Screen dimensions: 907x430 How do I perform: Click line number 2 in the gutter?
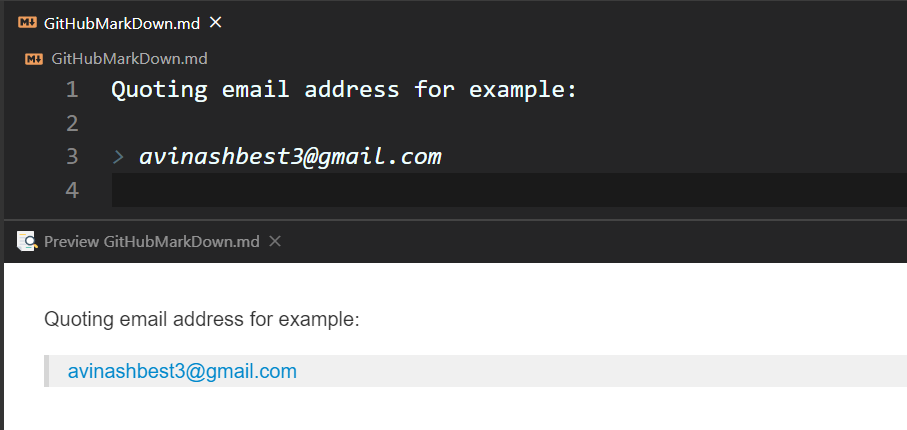point(72,123)
